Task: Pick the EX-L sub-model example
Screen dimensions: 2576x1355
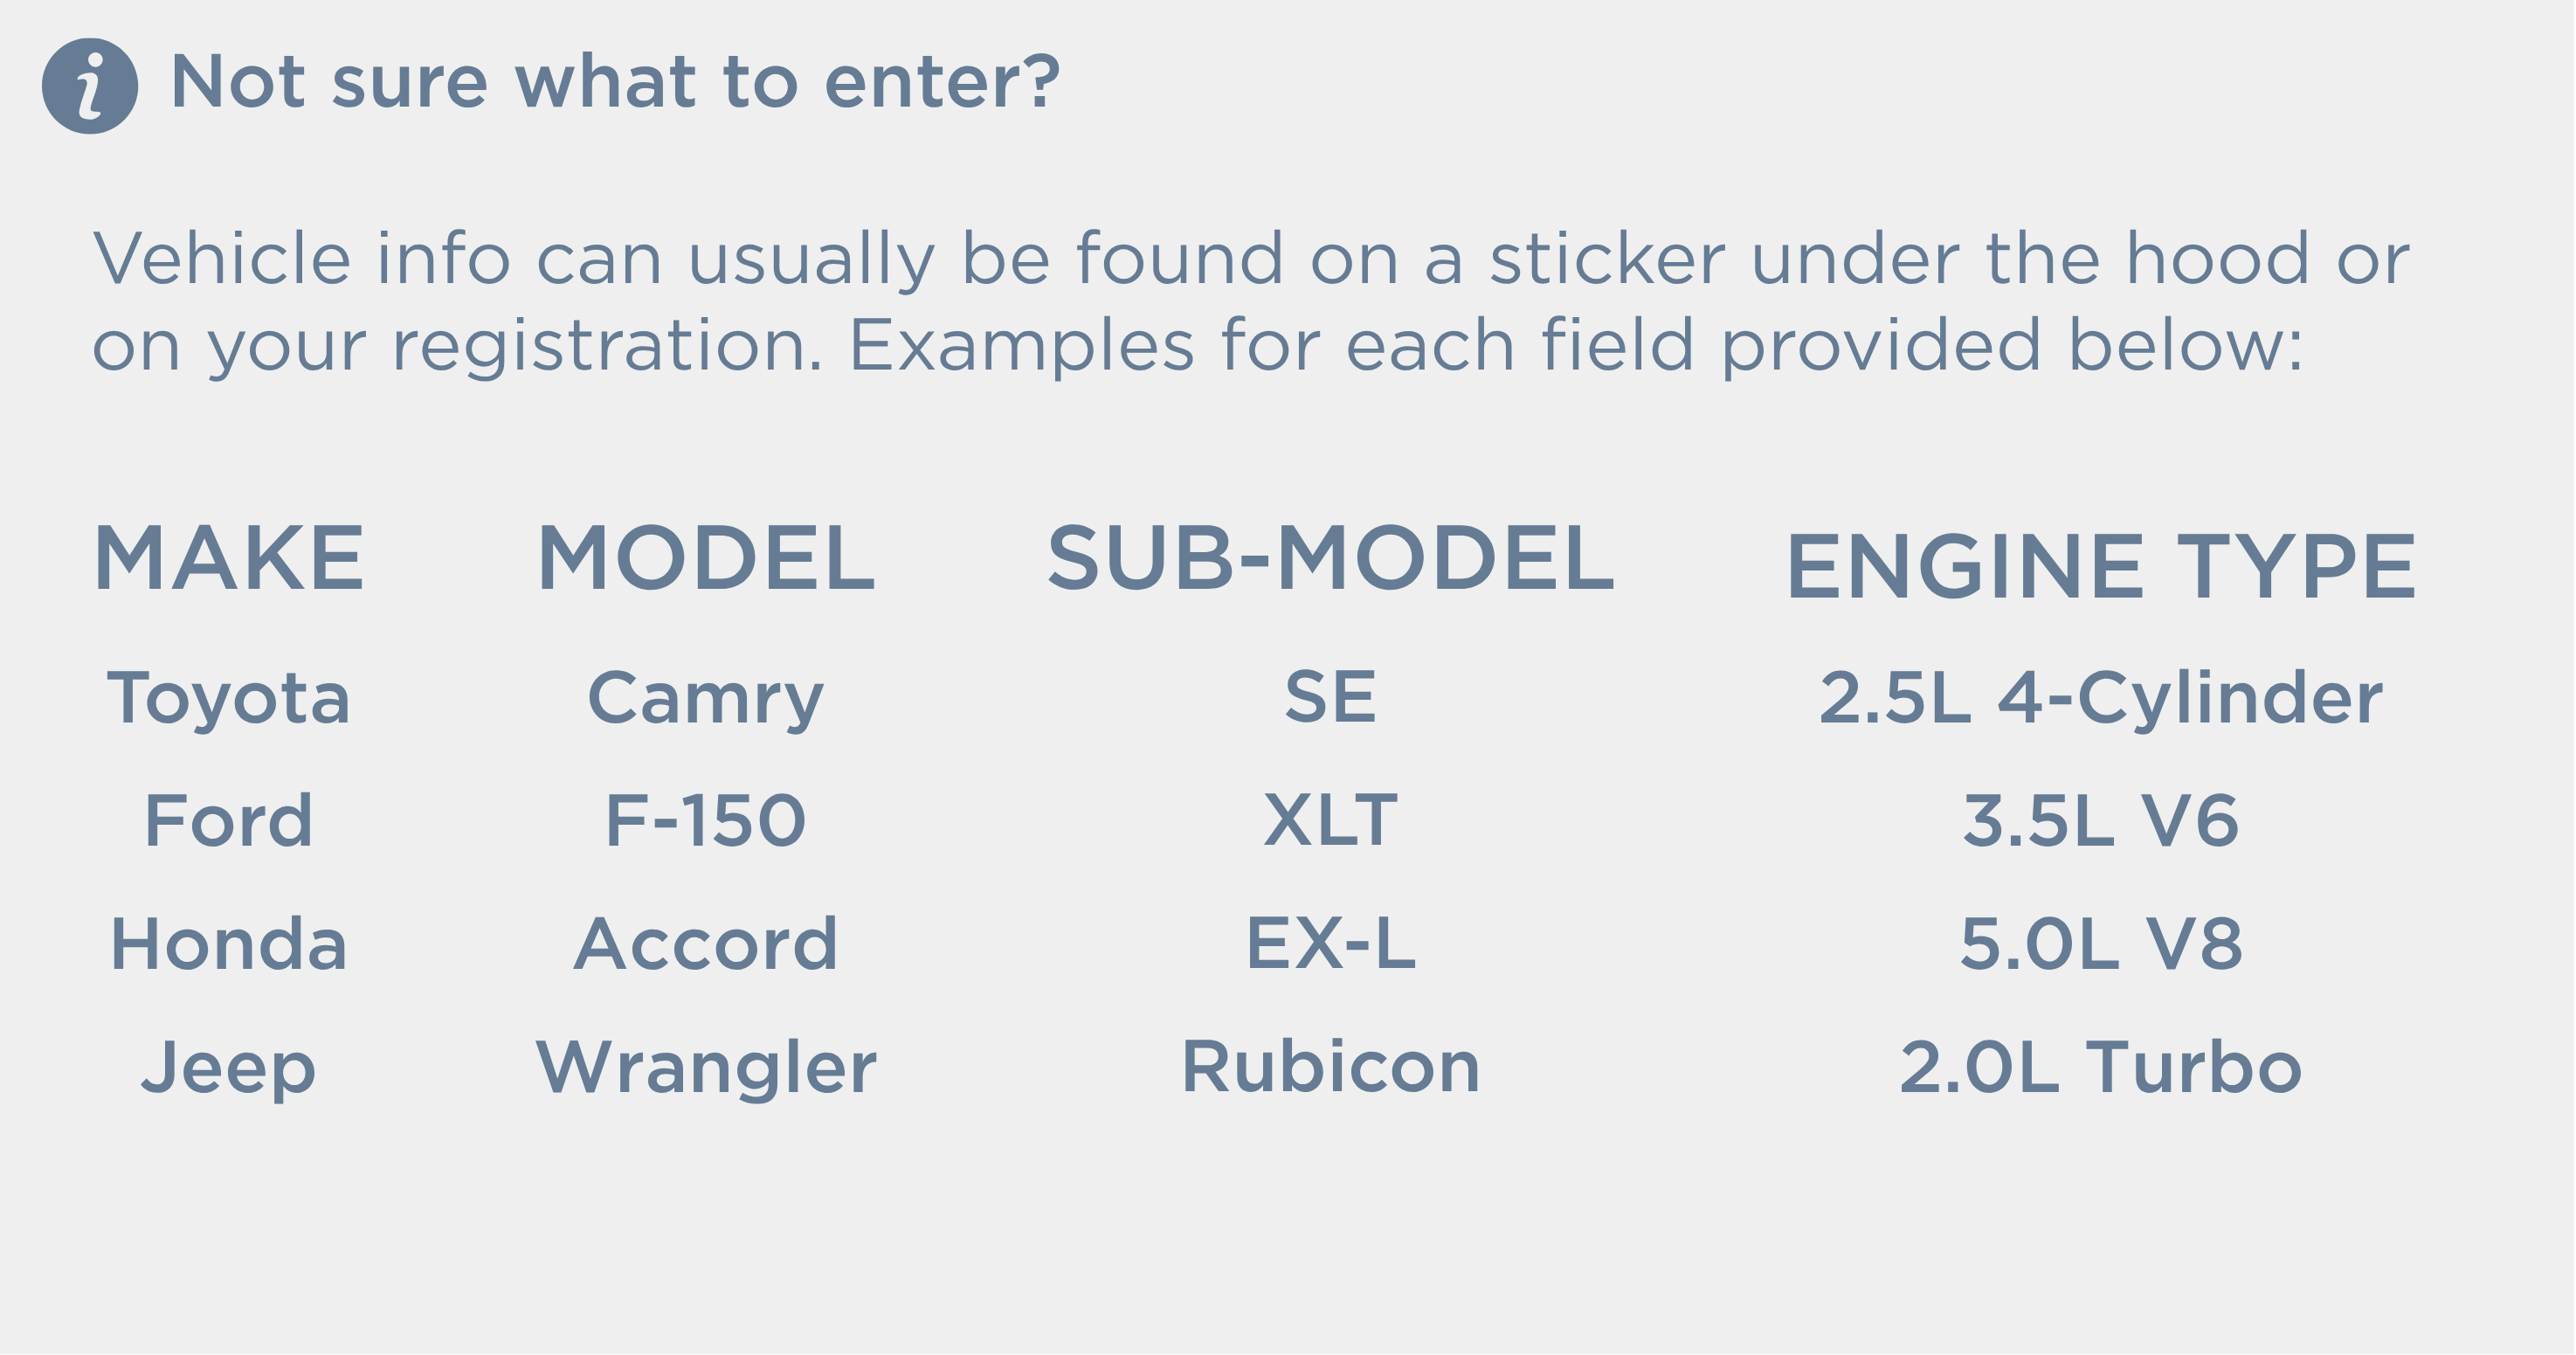Action: click(1330, 944)
